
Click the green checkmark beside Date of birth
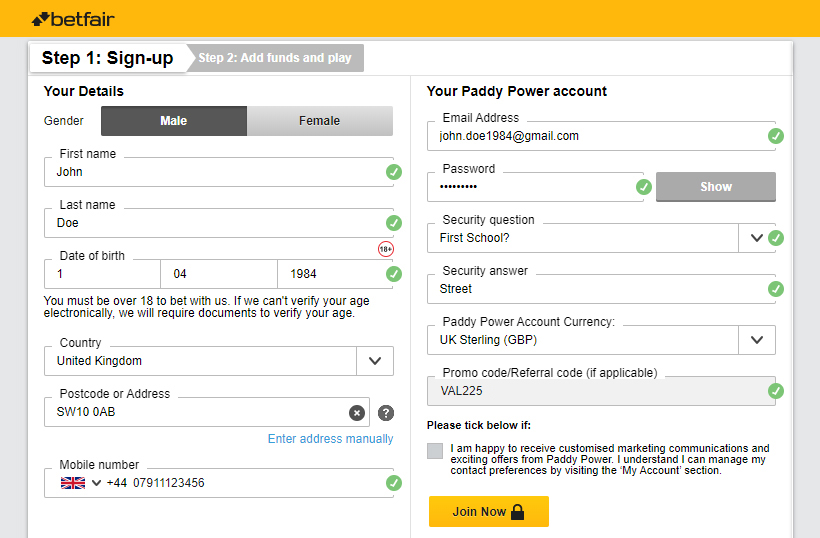tap(394, 274)
